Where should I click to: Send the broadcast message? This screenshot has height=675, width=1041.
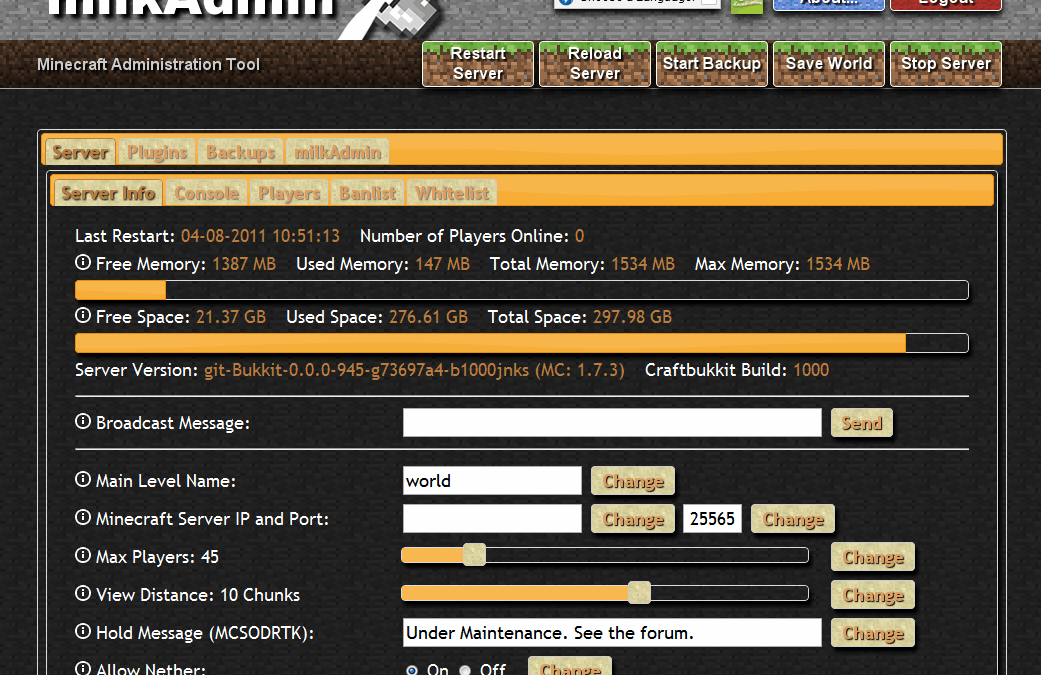[x=862, y=423]
